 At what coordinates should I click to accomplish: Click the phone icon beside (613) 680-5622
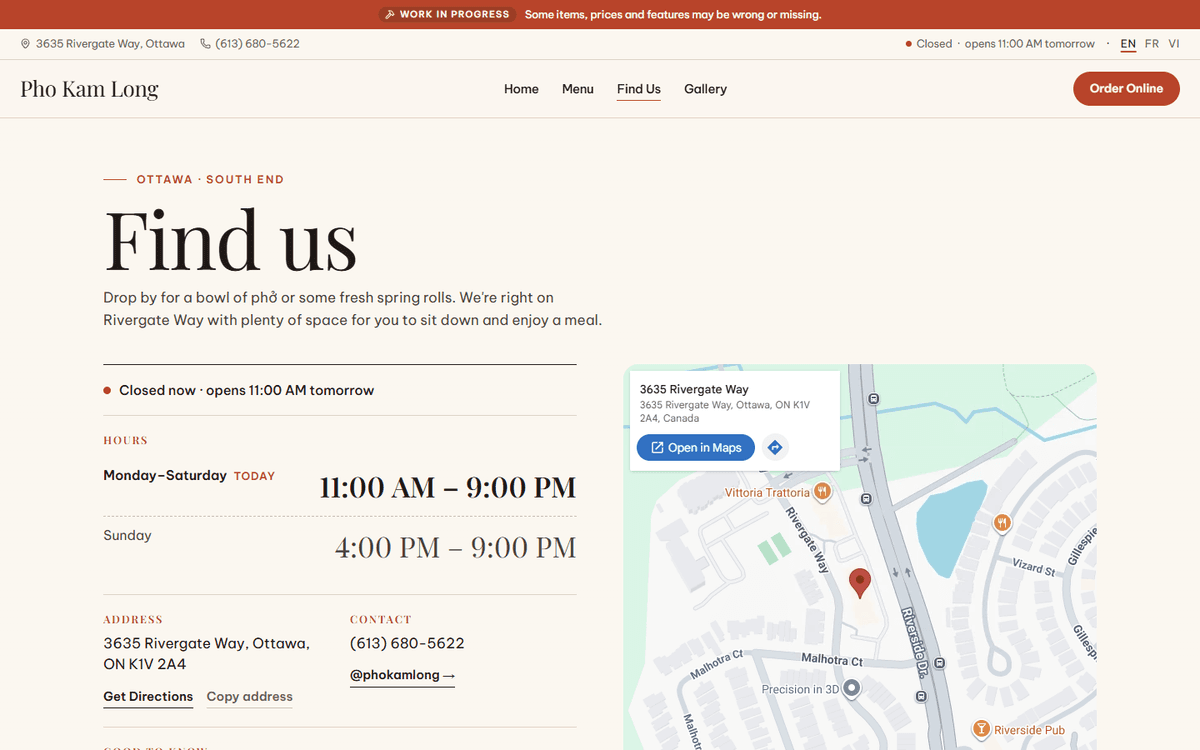click(x=205, y=44)
